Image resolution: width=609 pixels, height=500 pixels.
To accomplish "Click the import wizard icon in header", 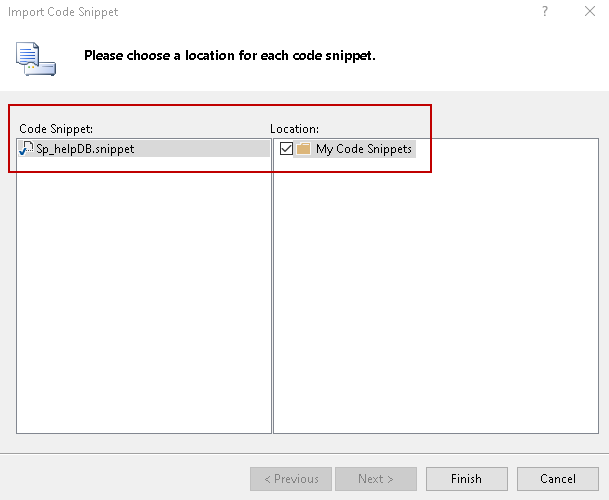I will tap(35, 57).
